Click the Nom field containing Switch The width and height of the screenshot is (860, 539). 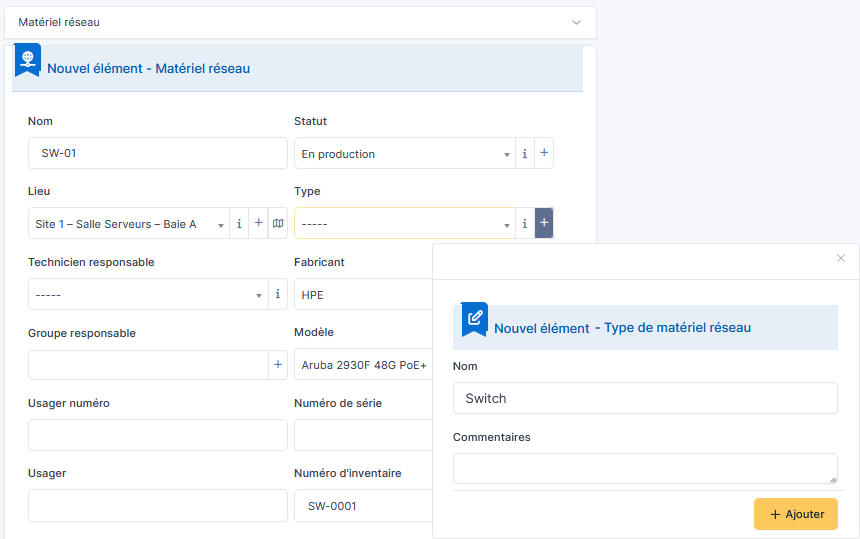[645, 399]
